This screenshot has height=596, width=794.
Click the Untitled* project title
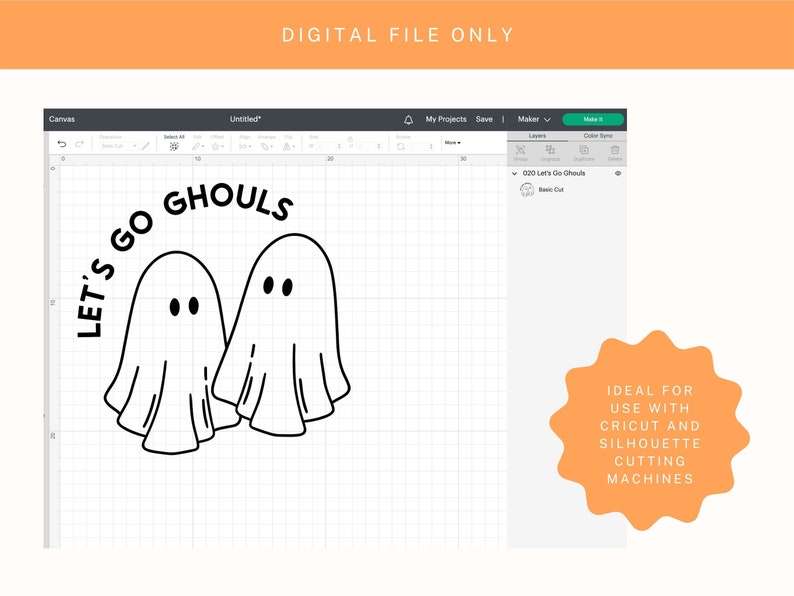click(246, 120)
